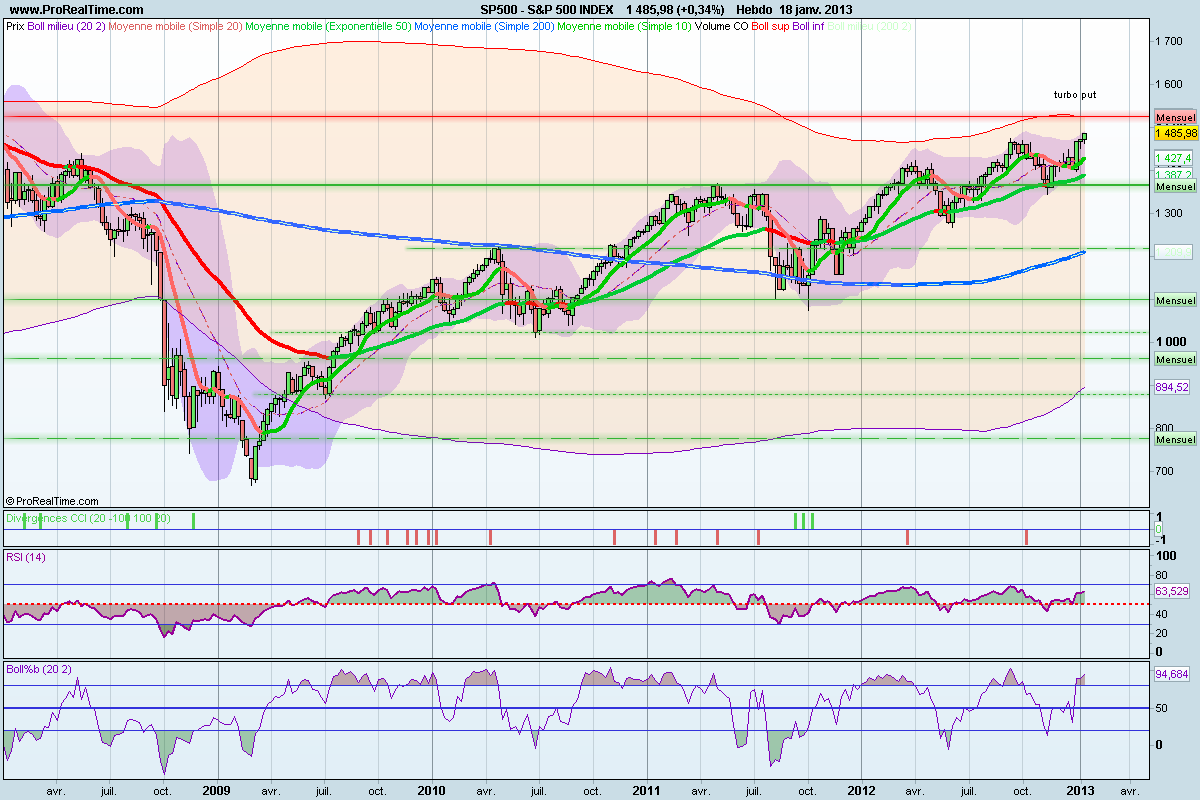Click the "18 janv. 2013" date in the title
Image resolution: width=1200 pixels, height=800 pixels.
tap(814, 9)
